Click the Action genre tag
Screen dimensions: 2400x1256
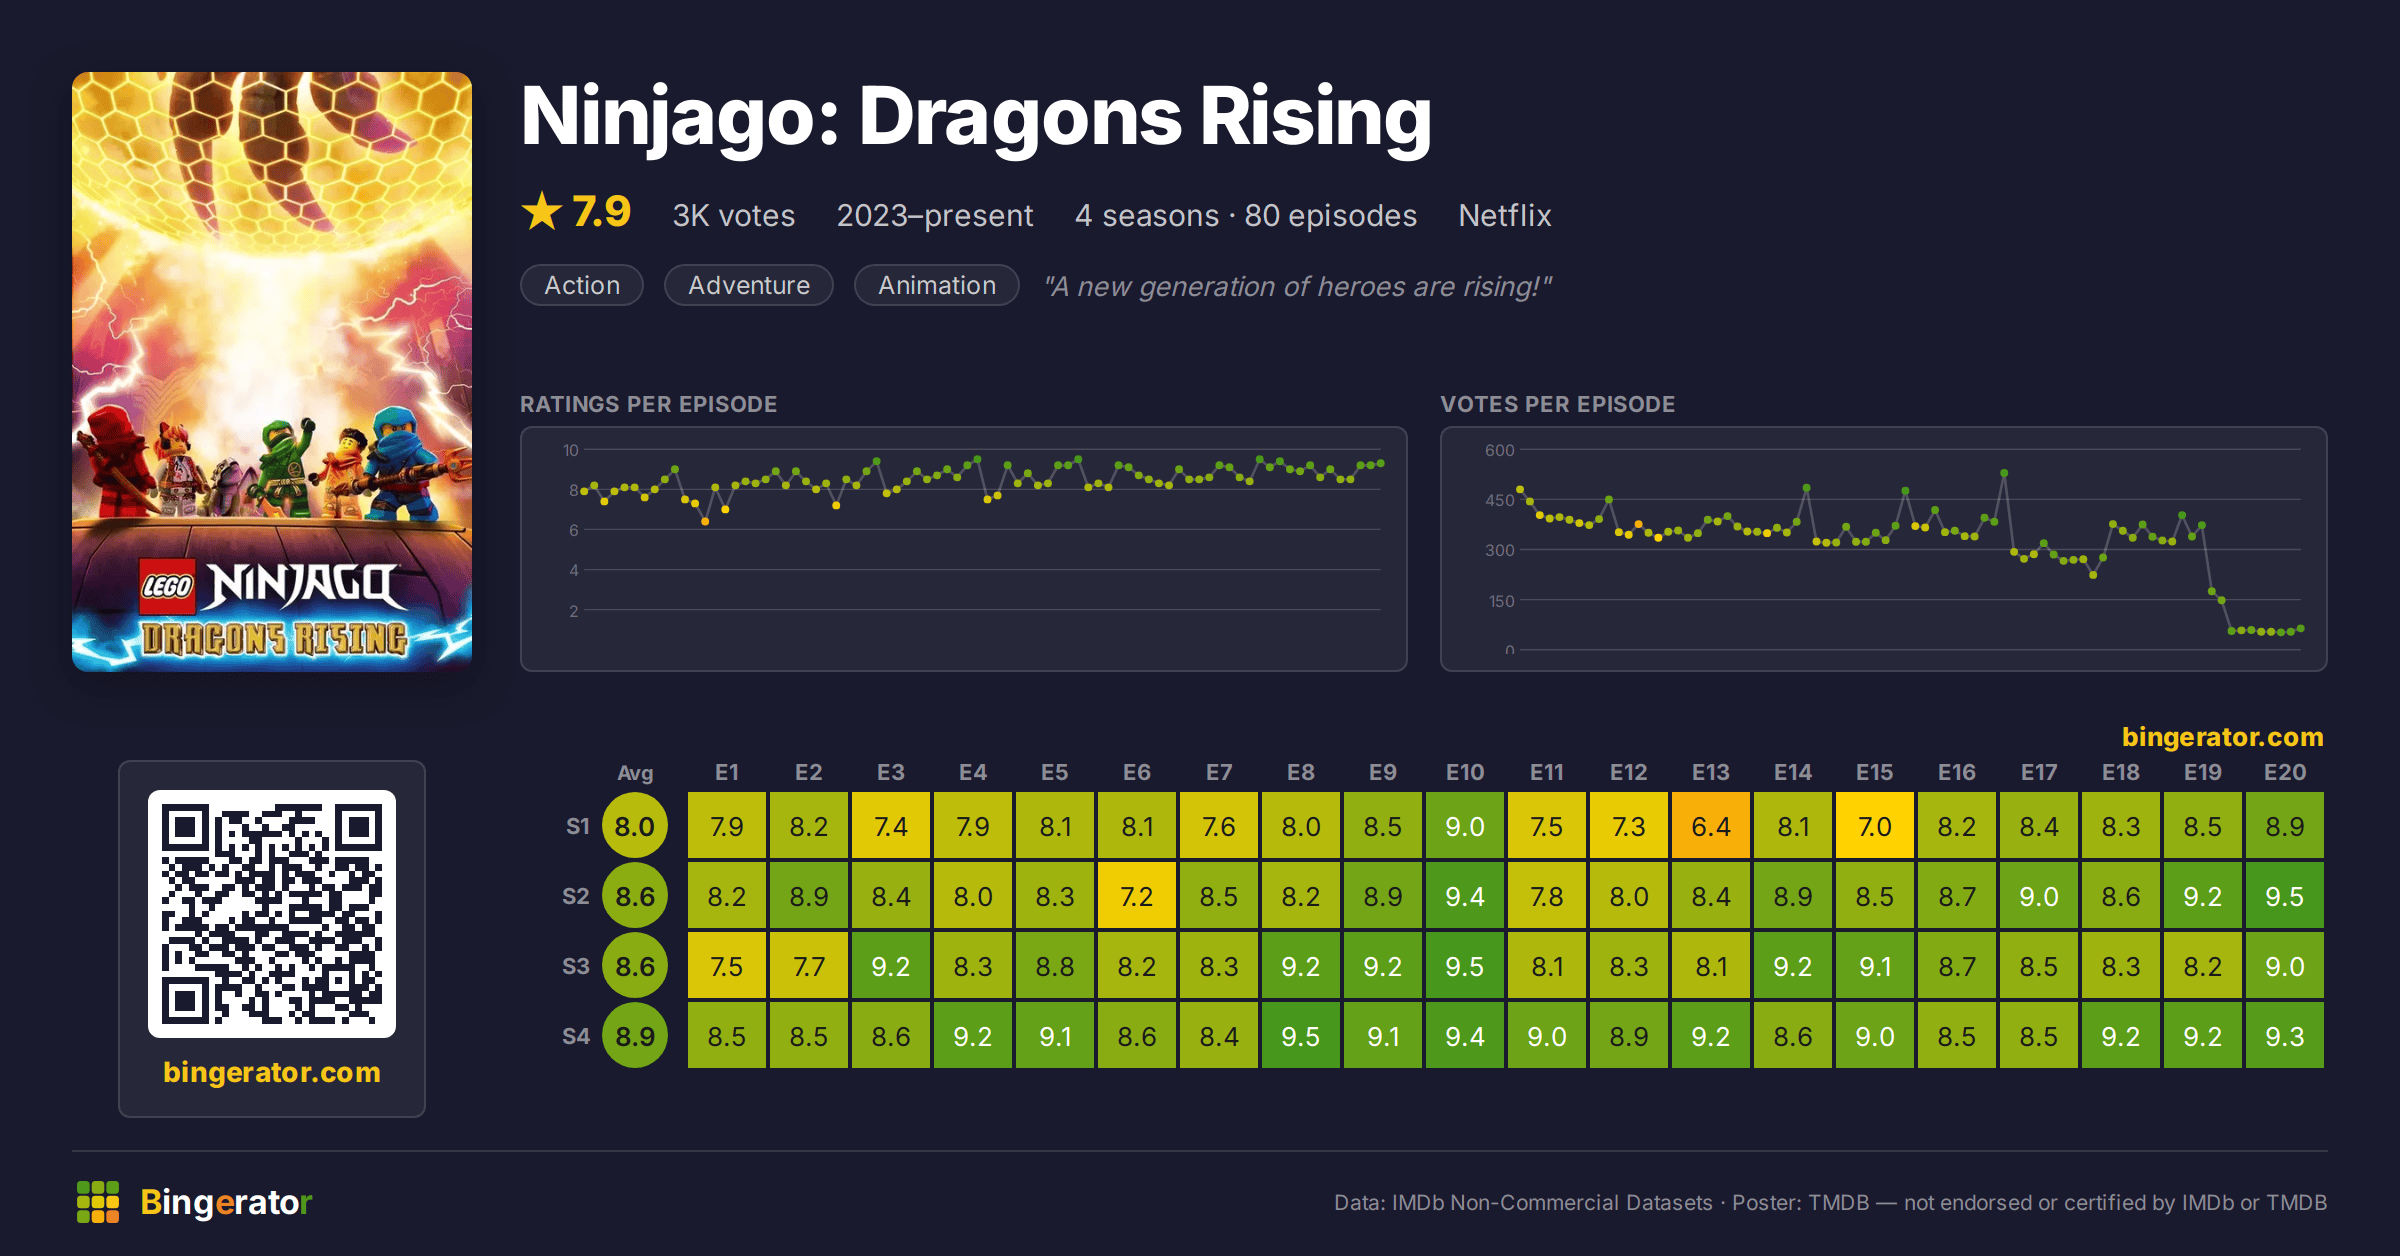click(x=582, y=285)
